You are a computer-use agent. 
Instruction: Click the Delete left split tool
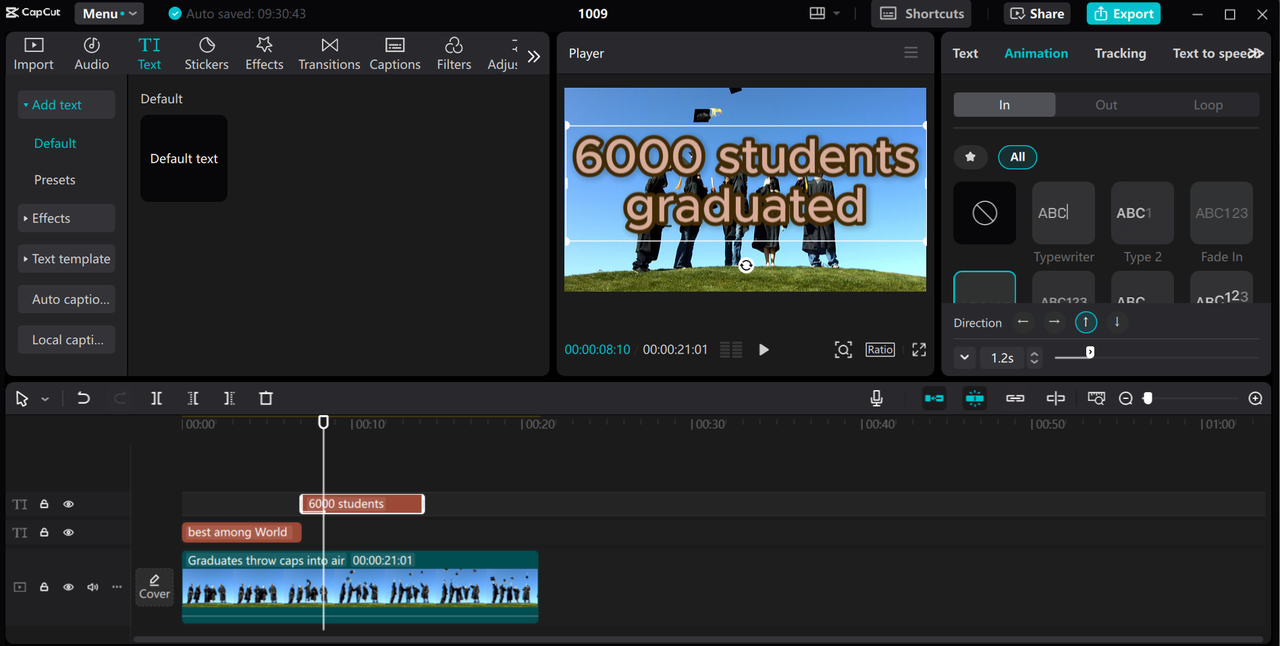point(193,398)
